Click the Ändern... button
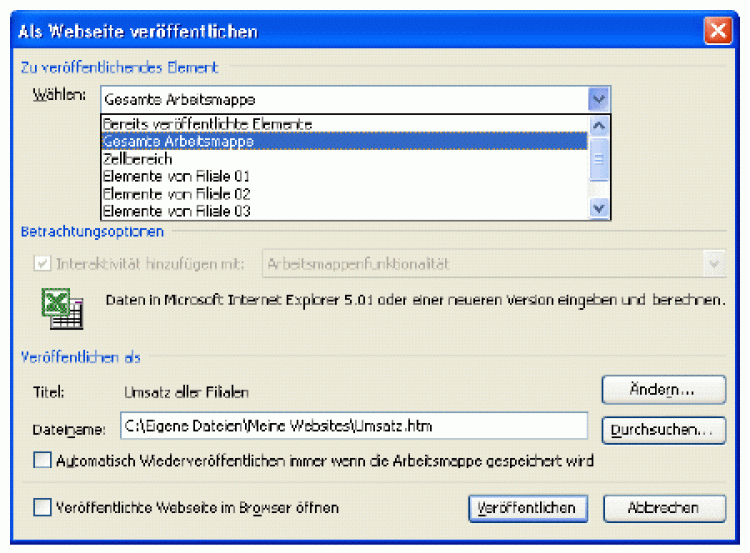Image resolution: width=750 pixels, height=553 pixels. tap(663, 388)
